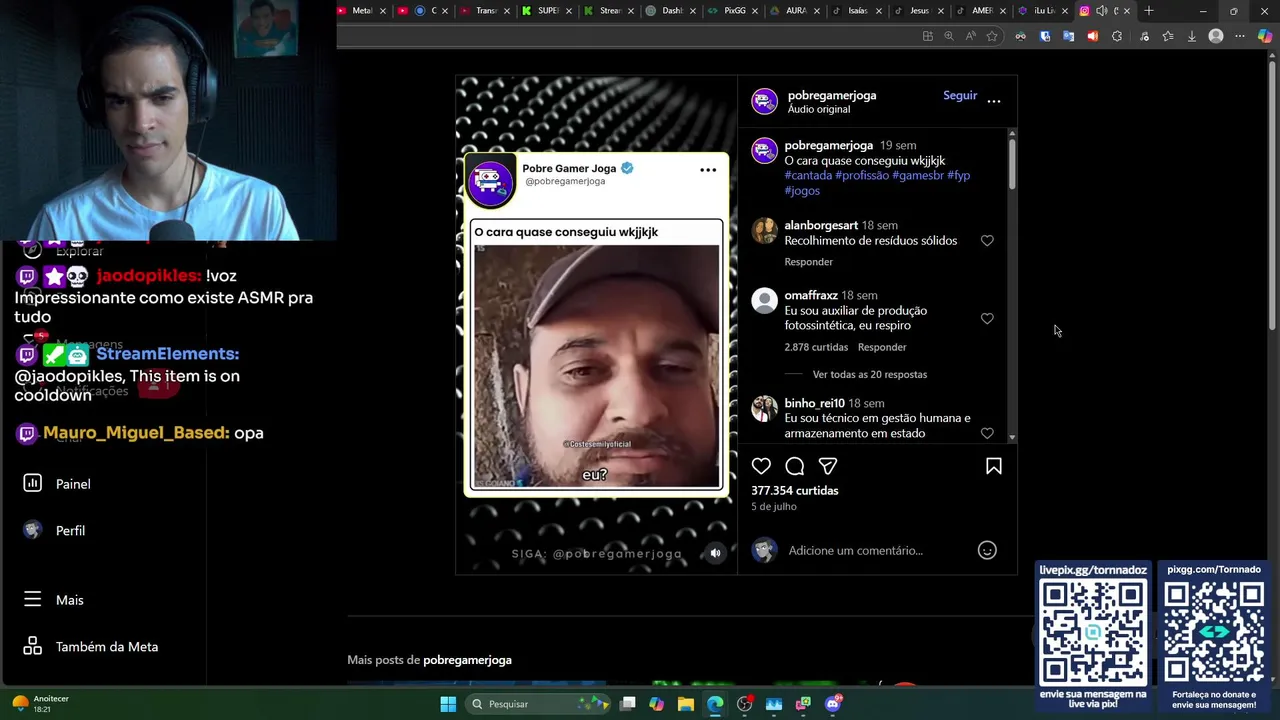The image size is (1280, 720).
Task: Open a new browser tab
Action: tap(1149, 11)
